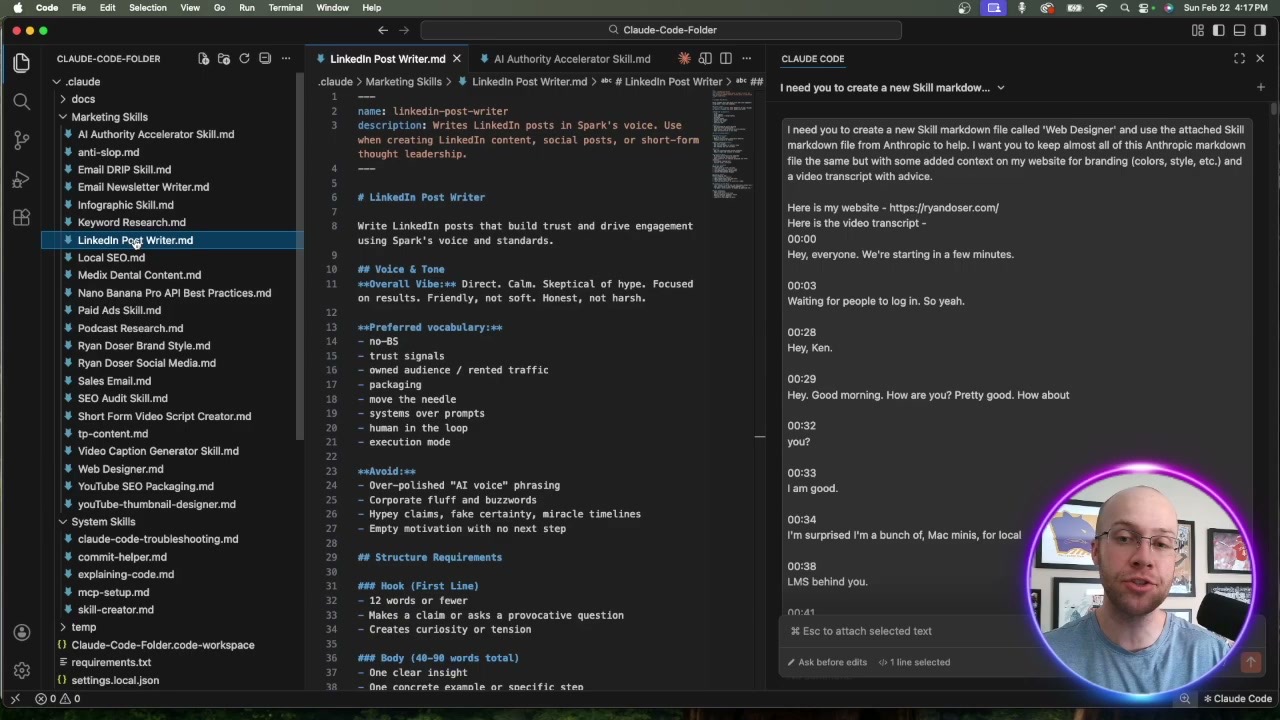Open the Explorer view in activity bar

pyautogui.click(x=21, y=63)
